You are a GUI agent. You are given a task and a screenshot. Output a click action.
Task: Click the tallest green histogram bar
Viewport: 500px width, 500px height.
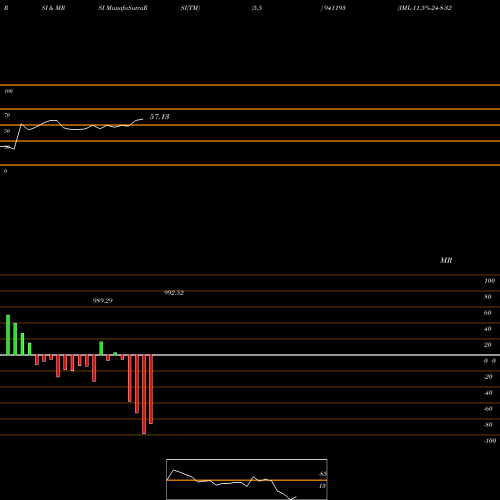coord(8,335)
